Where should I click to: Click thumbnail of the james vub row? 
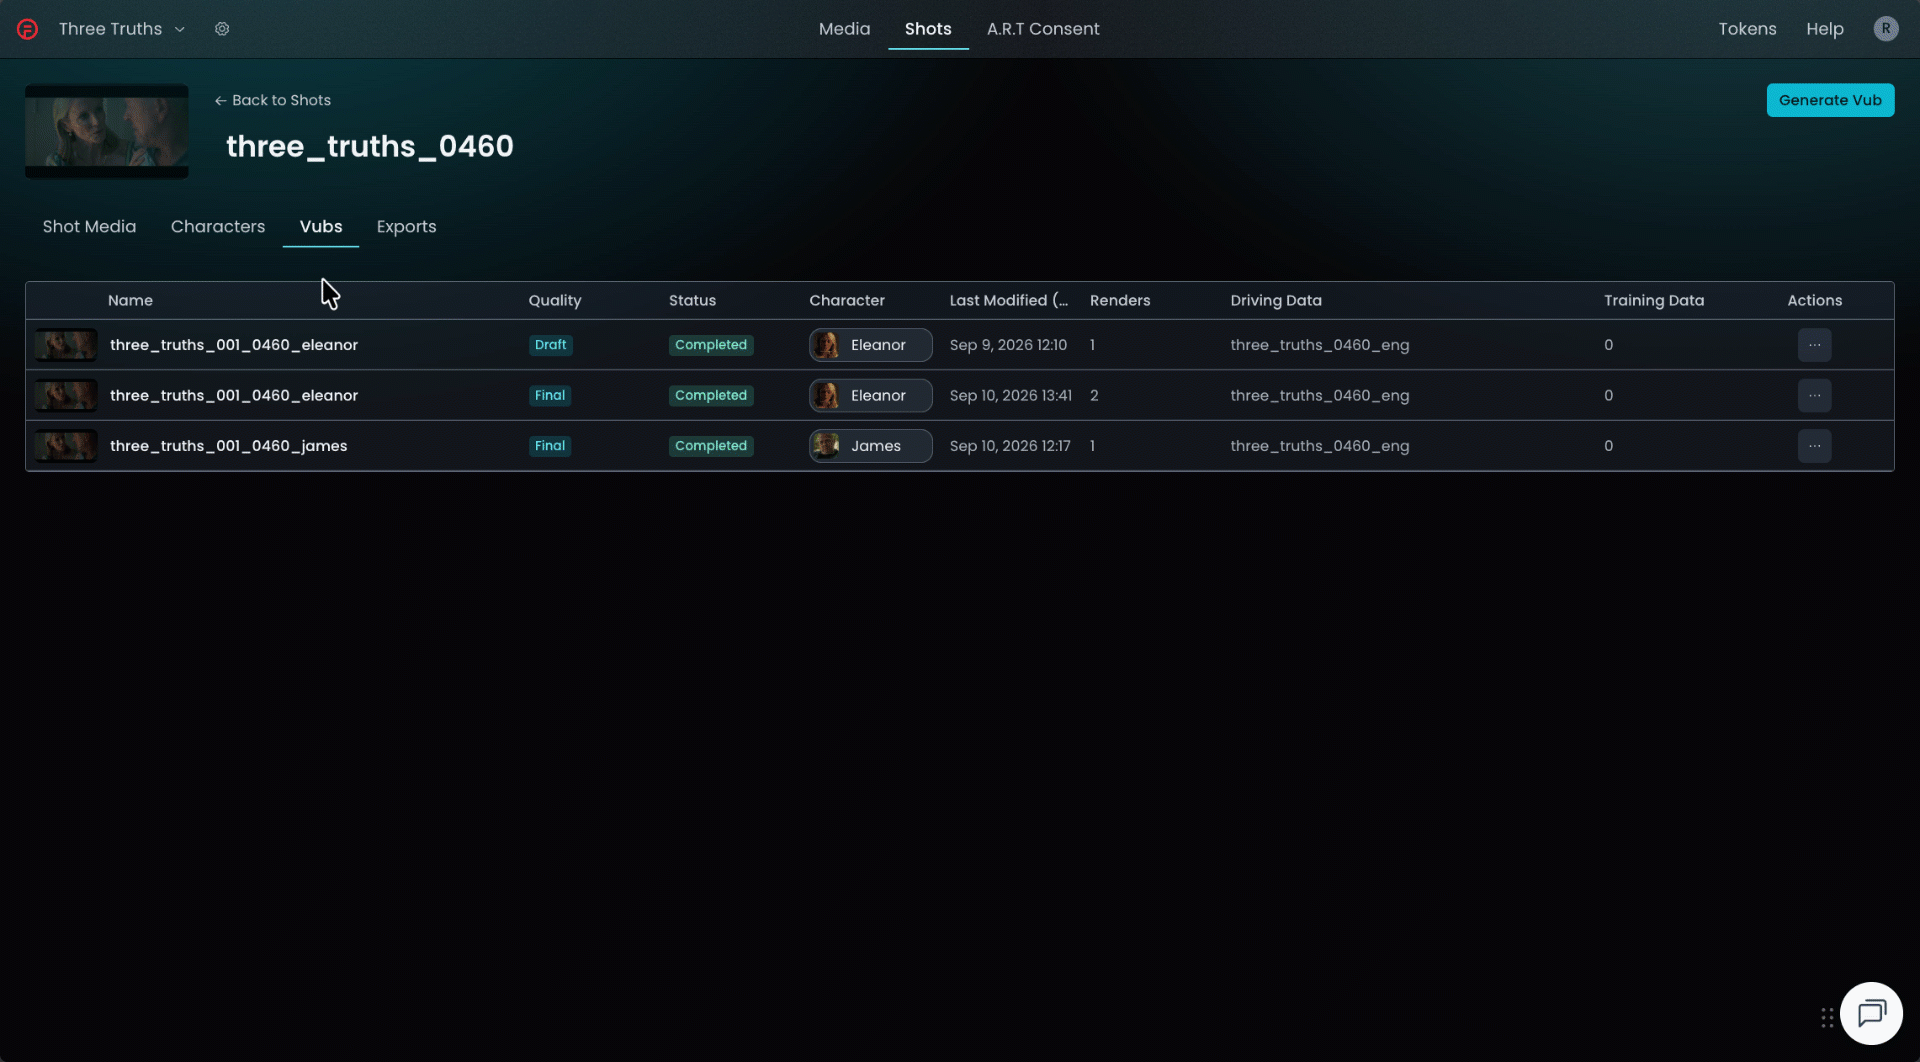tap(66, 446)
